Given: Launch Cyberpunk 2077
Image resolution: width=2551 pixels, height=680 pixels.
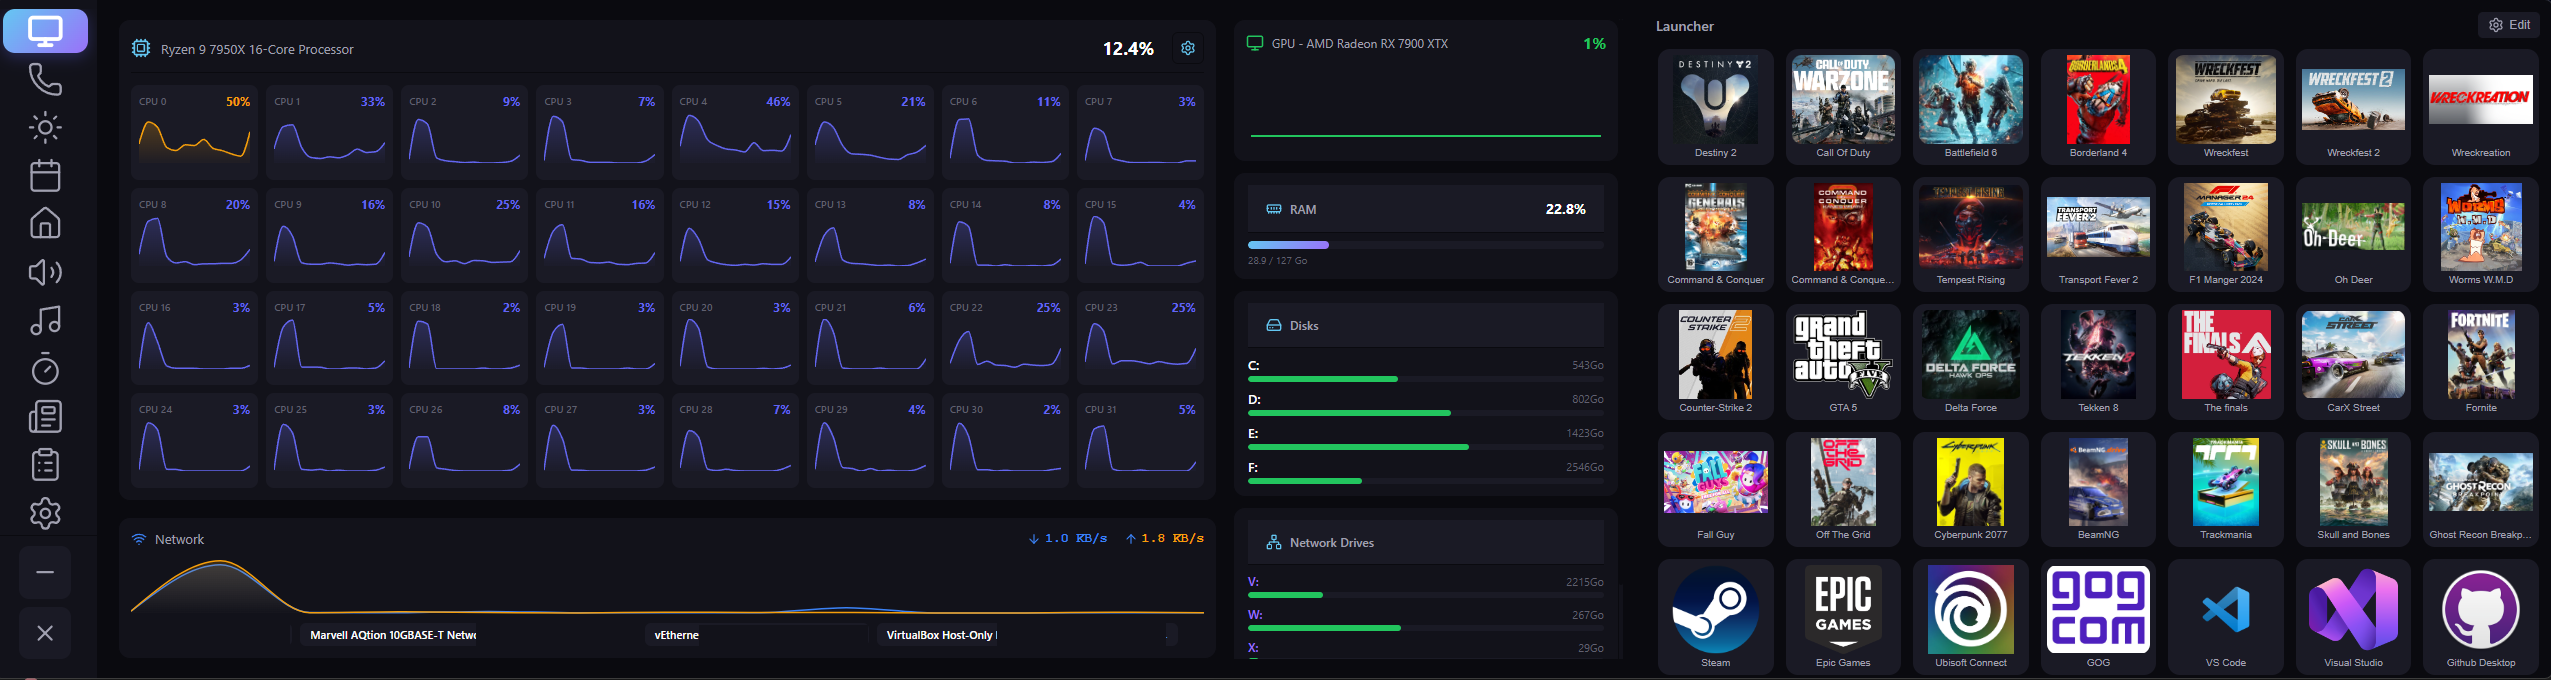Looking at the screenshot, I should (x=1970, y=489).
